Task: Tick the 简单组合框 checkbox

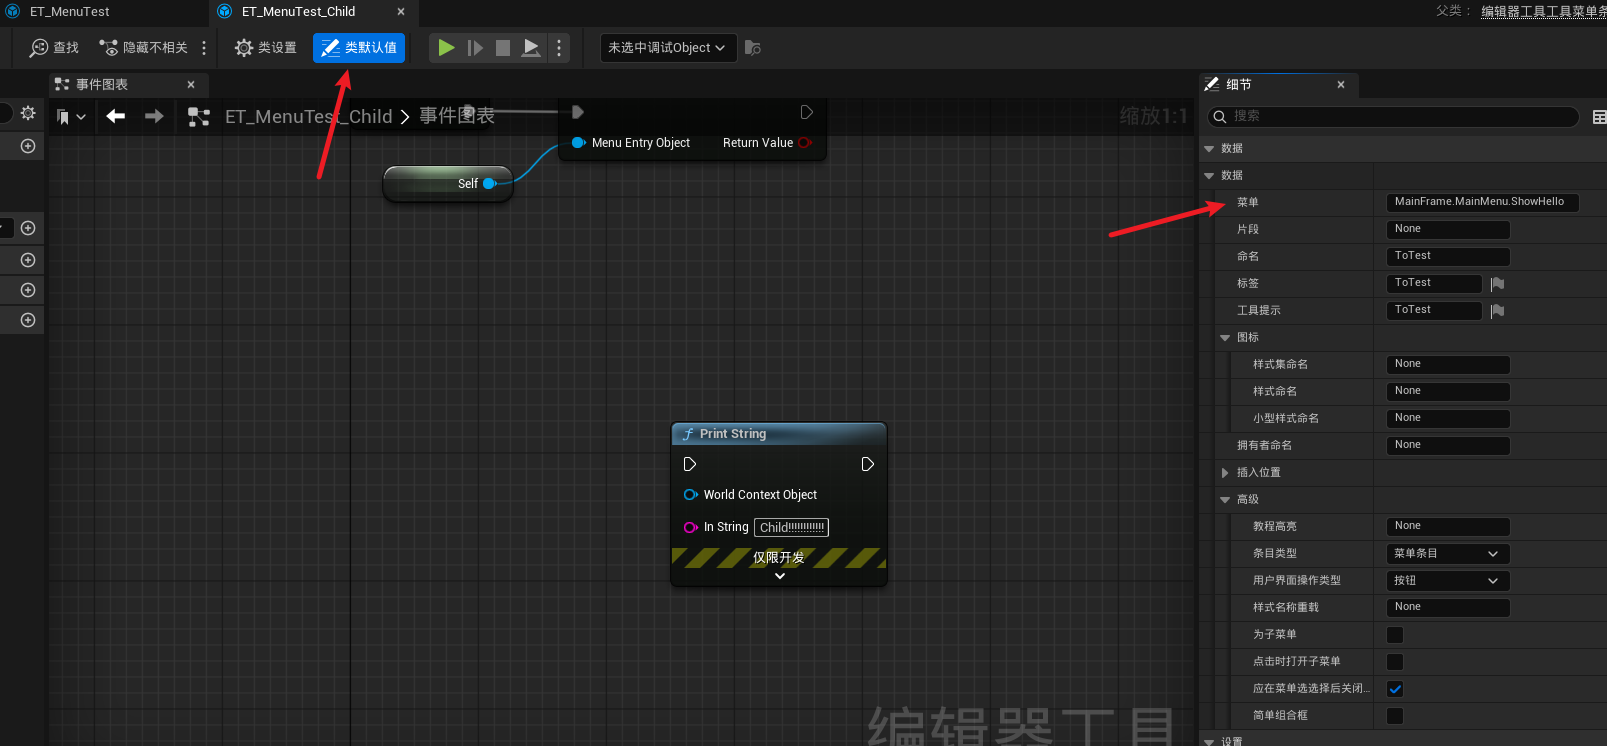Action: [1395, 716]
